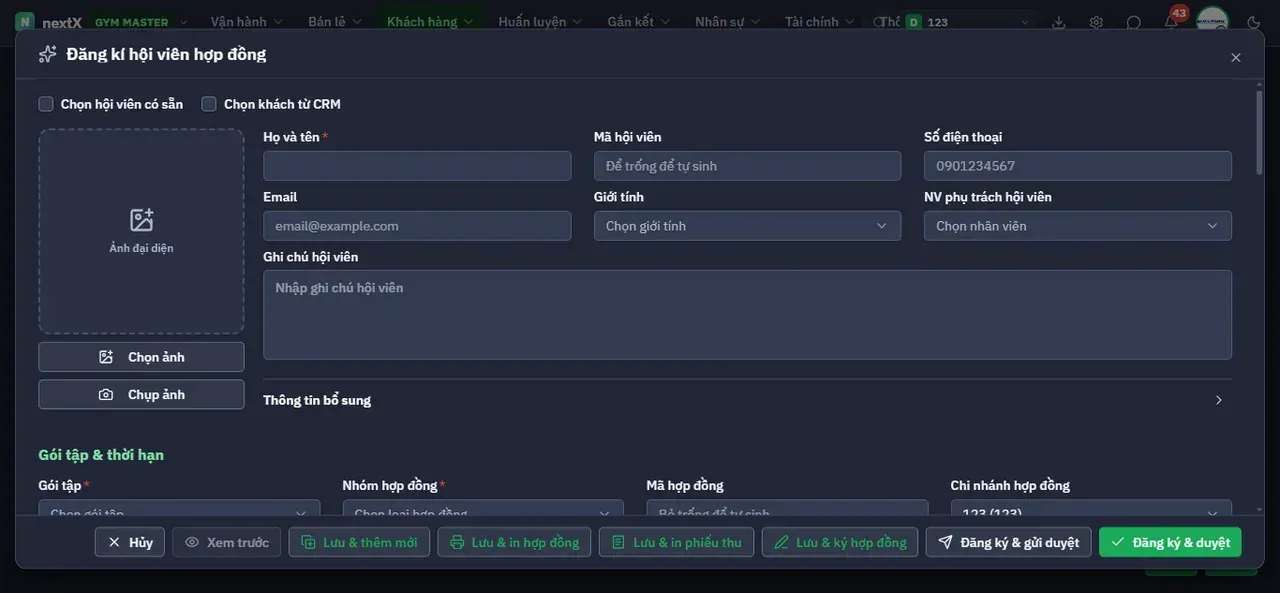Open the settings gear icon
The image size is (1280, 593).
1096,22
